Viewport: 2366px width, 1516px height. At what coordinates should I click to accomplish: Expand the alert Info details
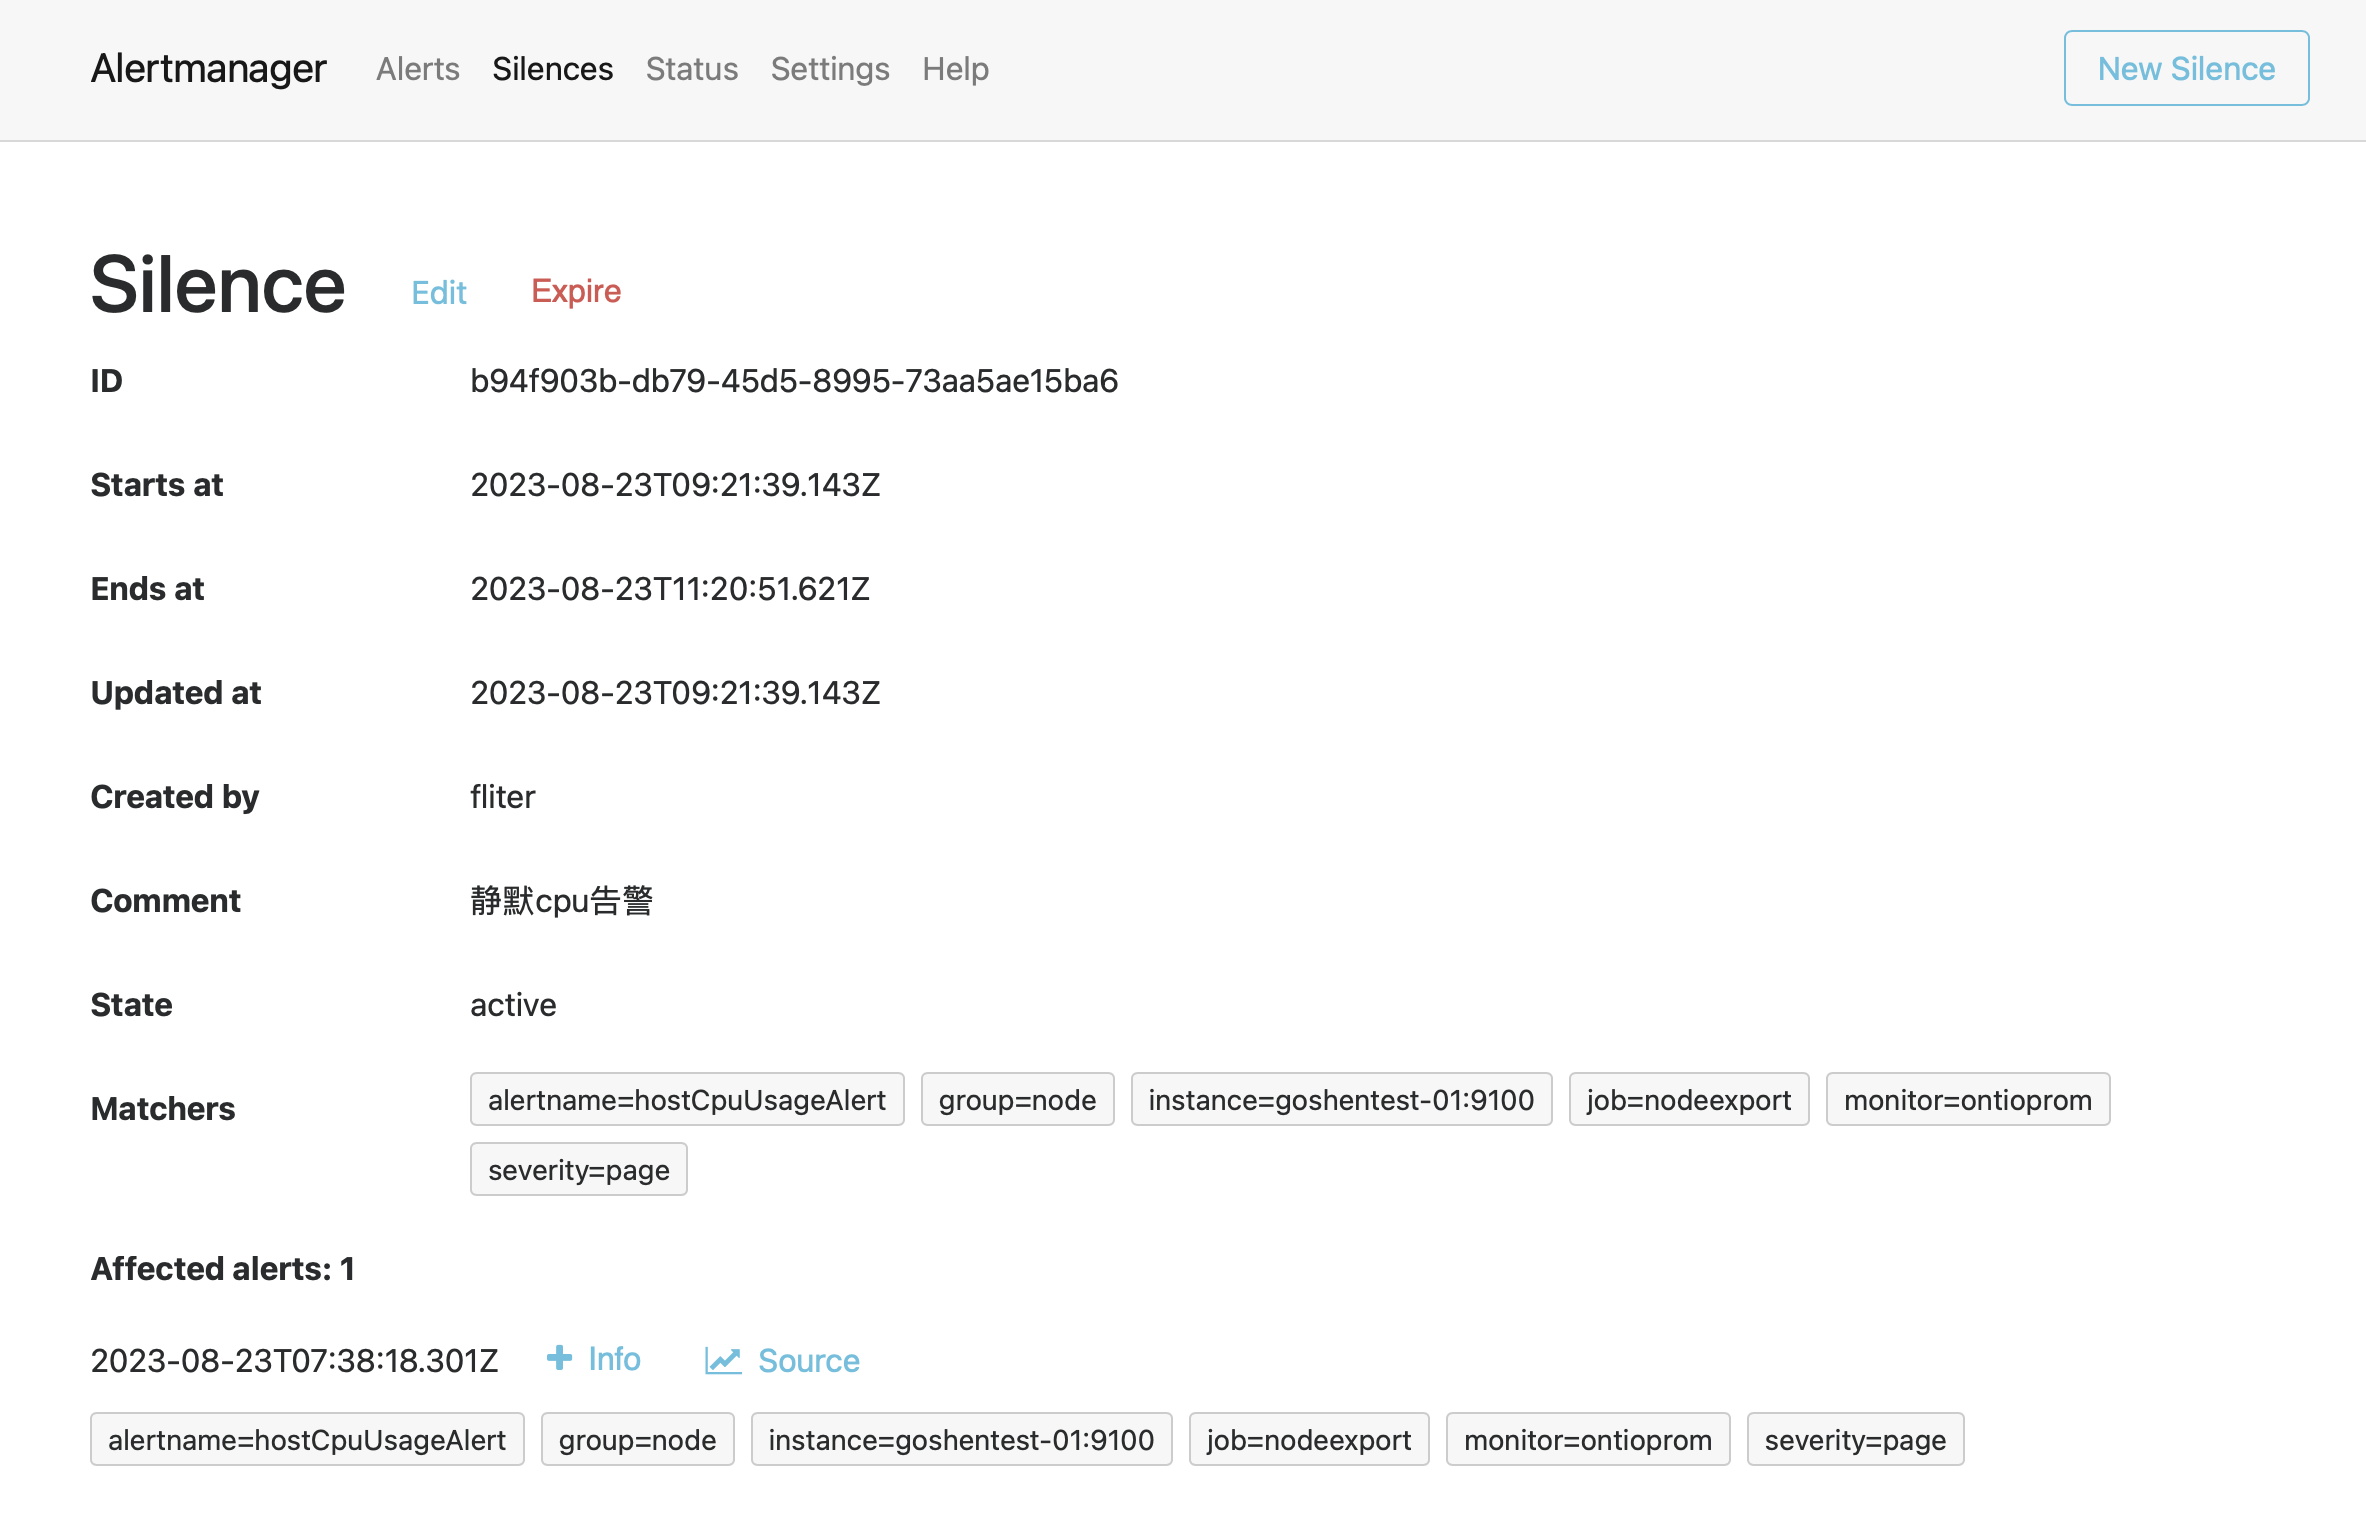pyautogui.click(x=613, y=1359)
